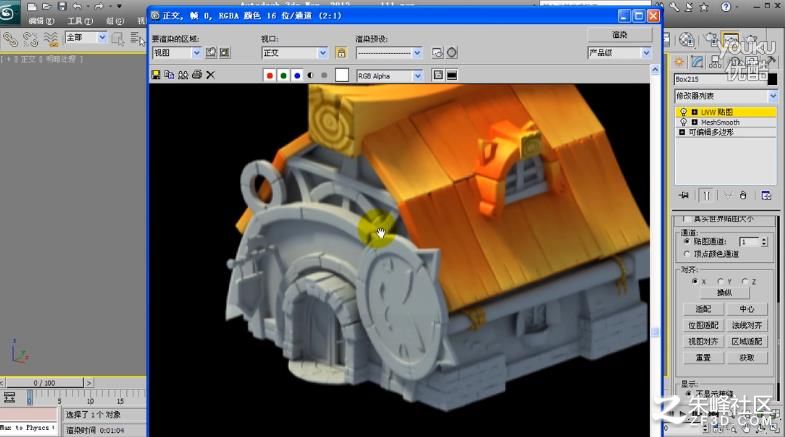
Task: Click the Print Image icon
Action: (197, 75)
